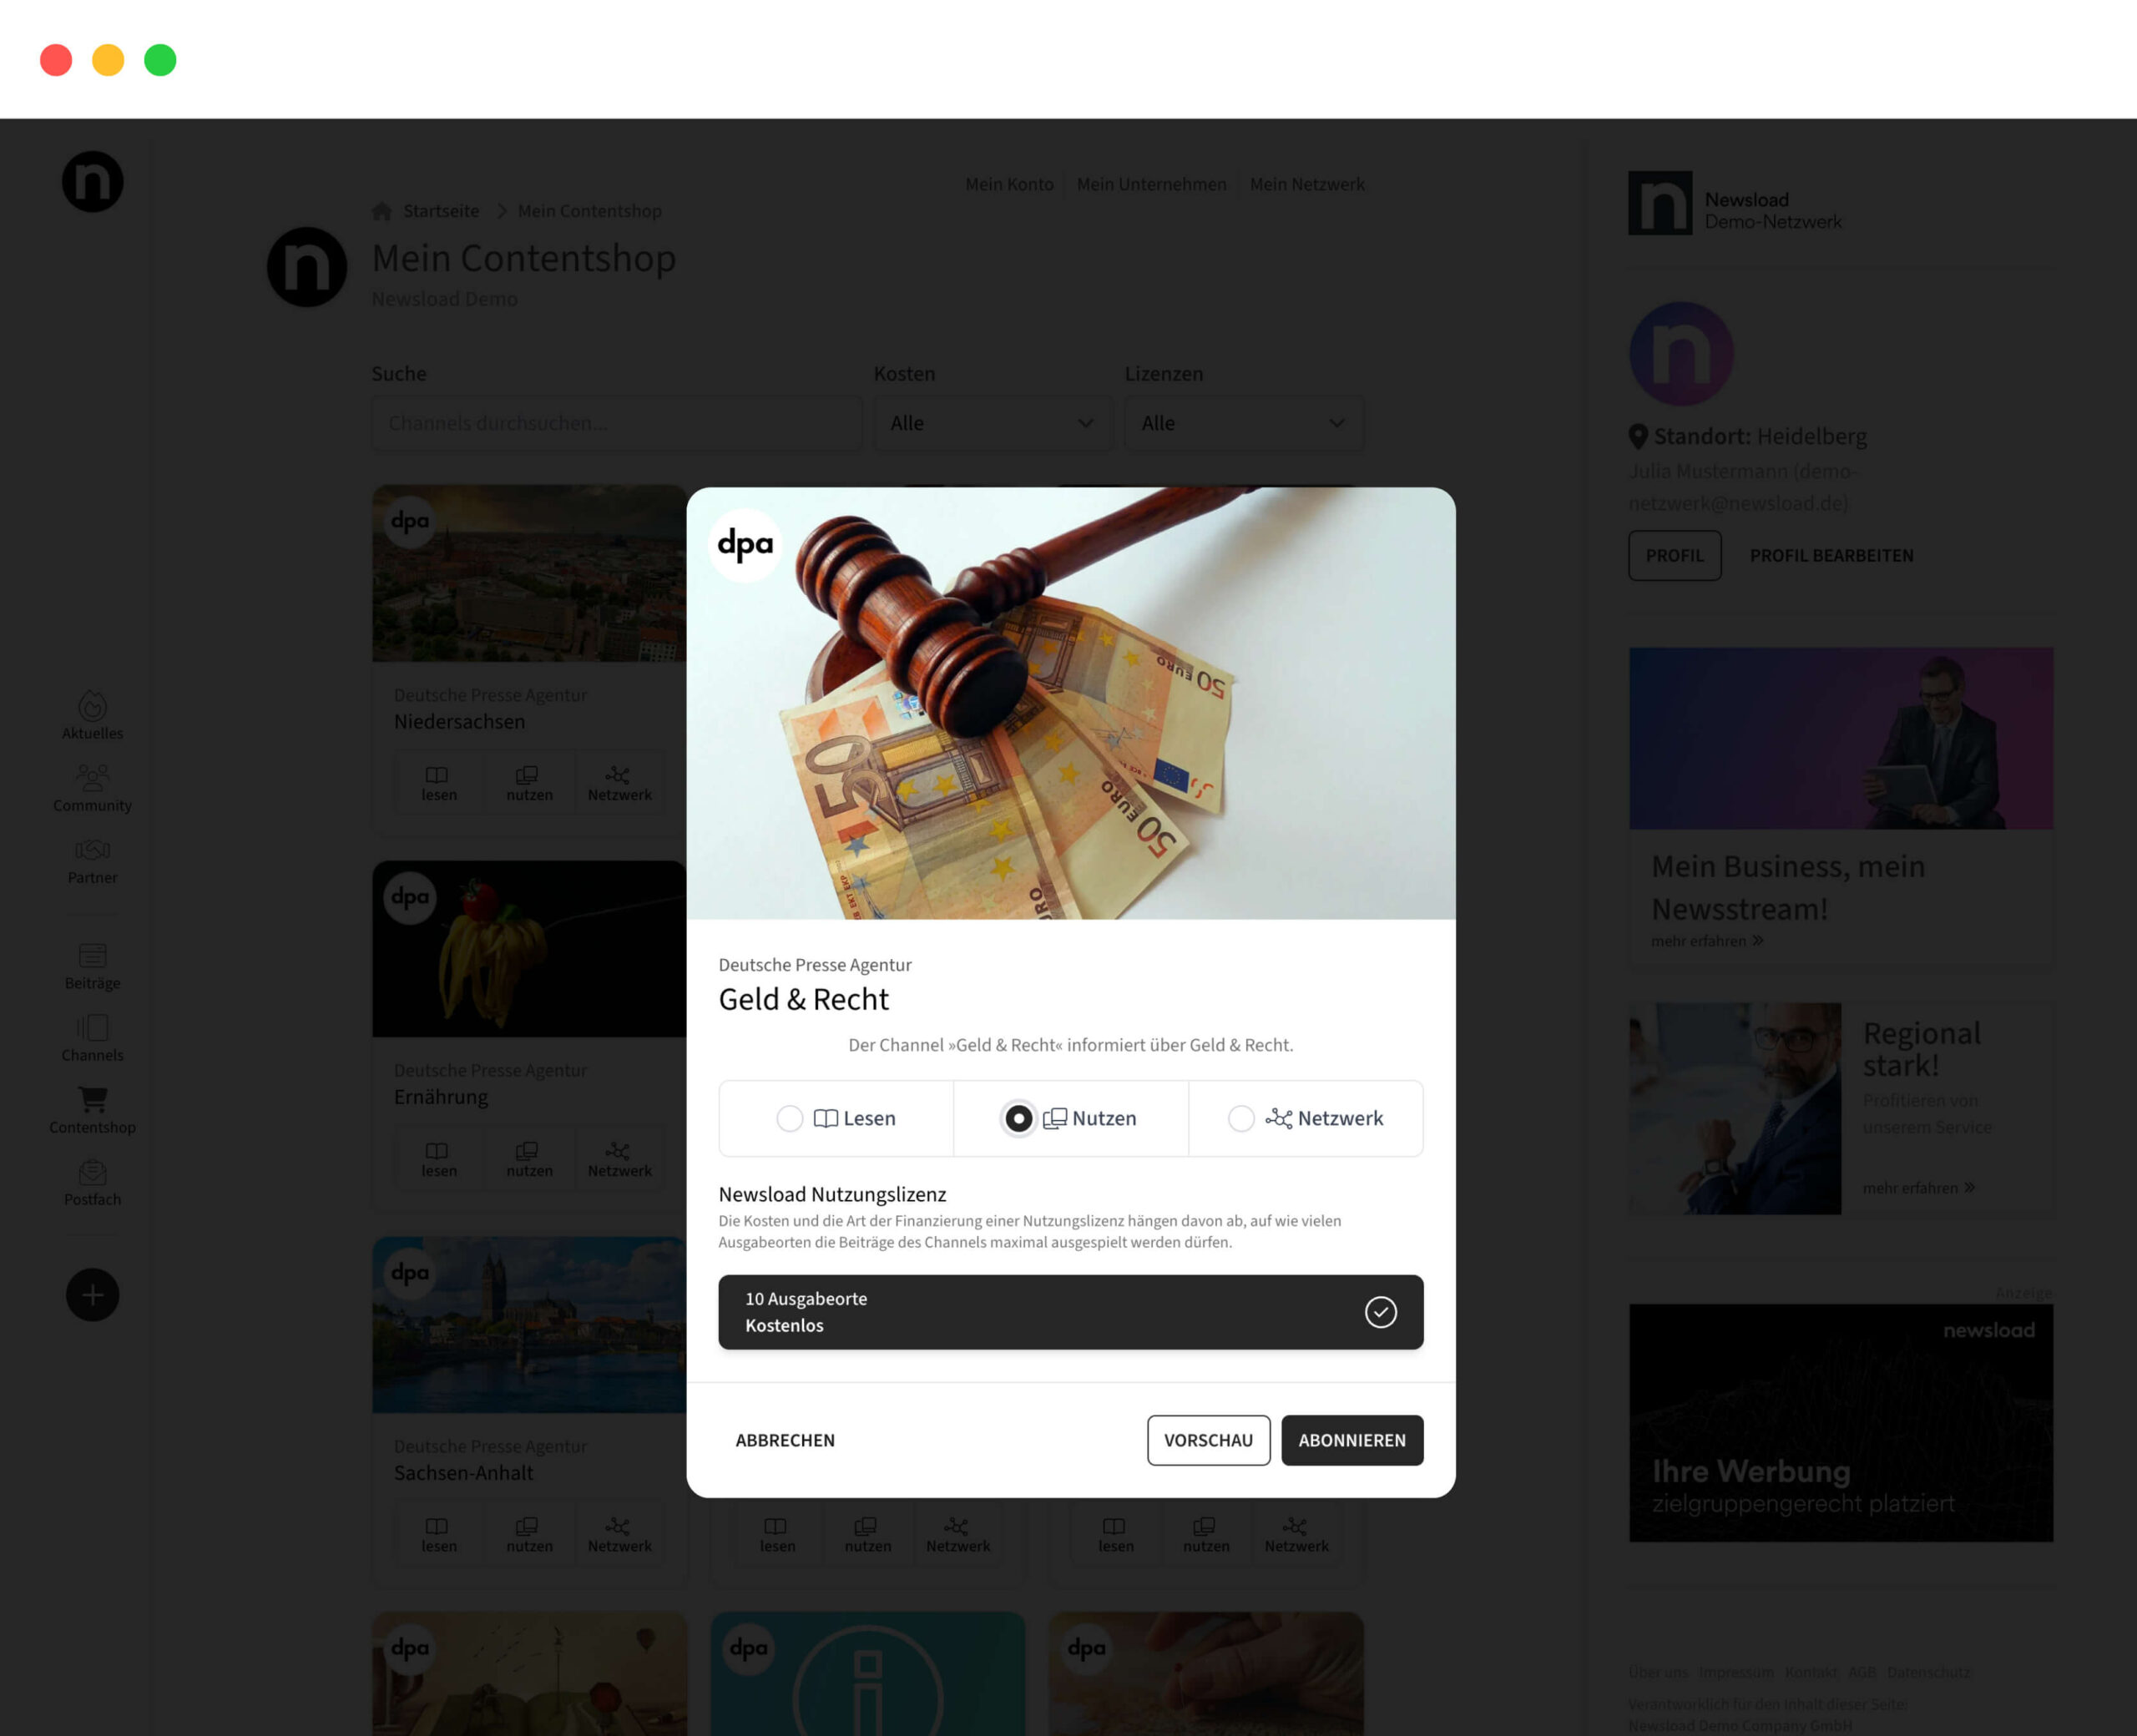
Task: Click the Abonnieren button
Action: (1351, 1439)
